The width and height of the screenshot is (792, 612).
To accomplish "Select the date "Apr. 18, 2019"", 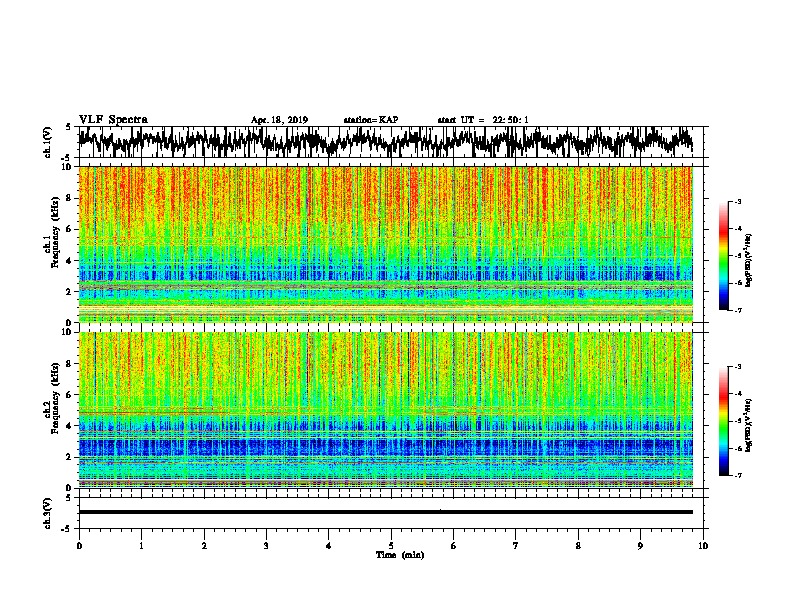I will (279, 120).
